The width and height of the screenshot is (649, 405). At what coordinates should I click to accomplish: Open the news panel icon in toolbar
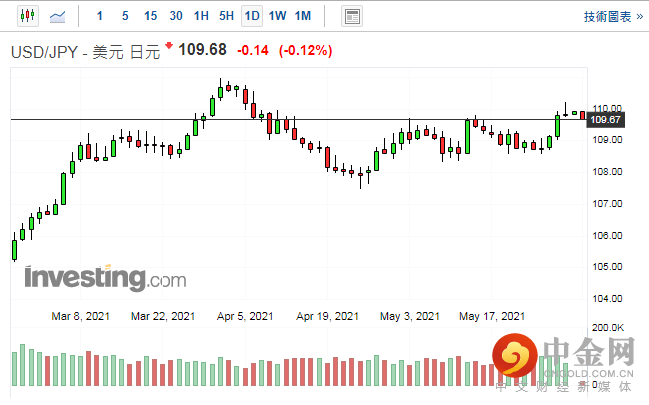pos(352,17)
